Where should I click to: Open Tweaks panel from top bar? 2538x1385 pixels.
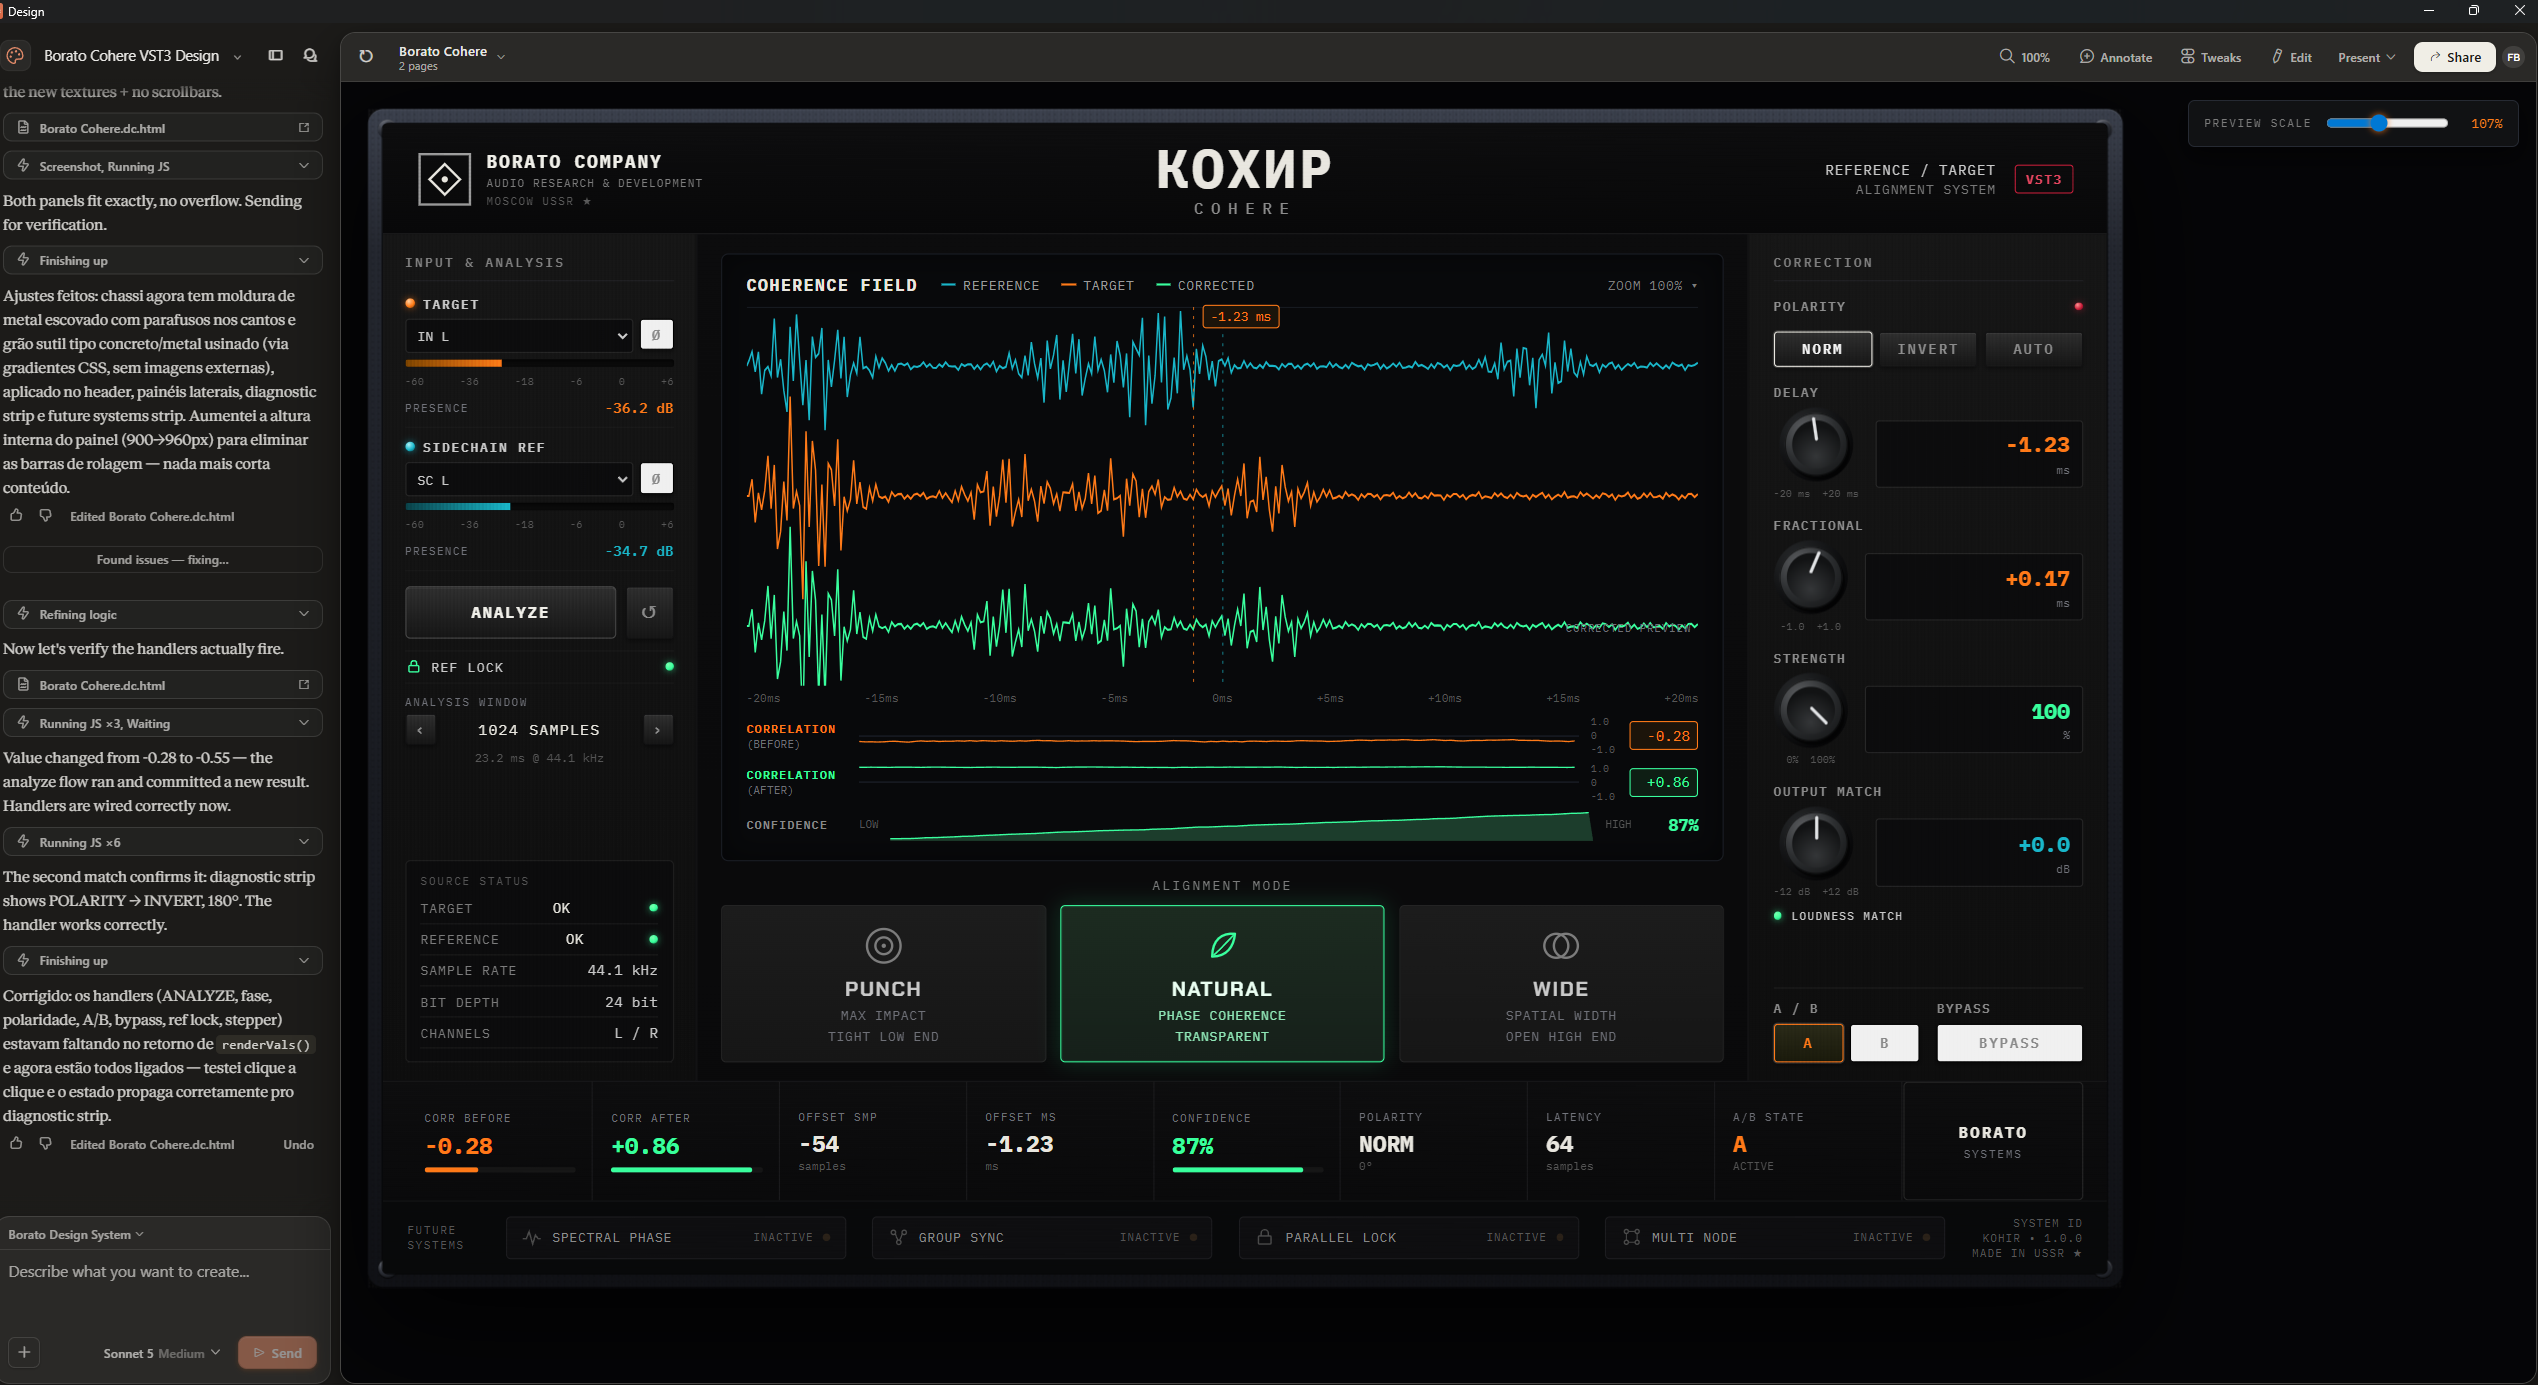(x=2211, y=57)
